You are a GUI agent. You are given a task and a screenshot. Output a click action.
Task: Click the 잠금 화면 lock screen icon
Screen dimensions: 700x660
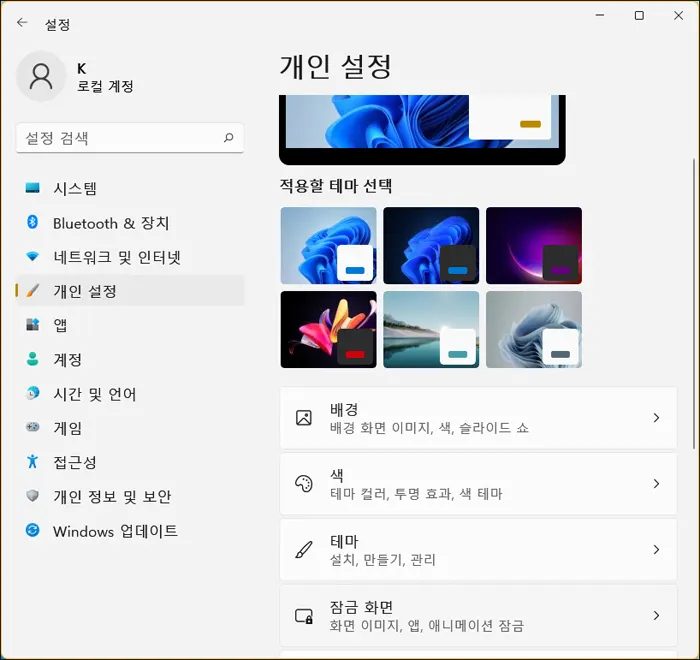coord(304,616)
